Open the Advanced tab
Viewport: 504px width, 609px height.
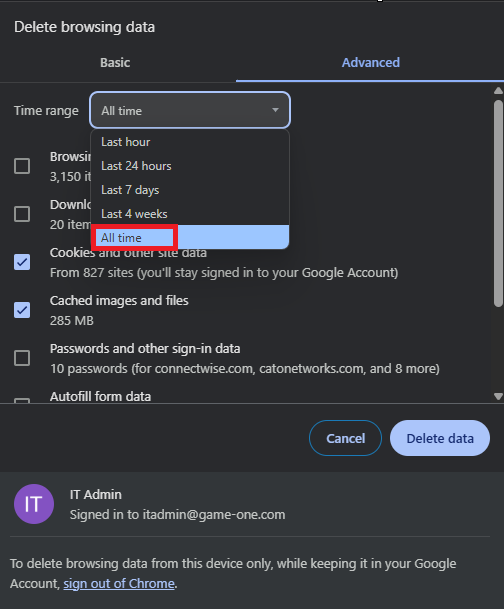tap(370, 63)
